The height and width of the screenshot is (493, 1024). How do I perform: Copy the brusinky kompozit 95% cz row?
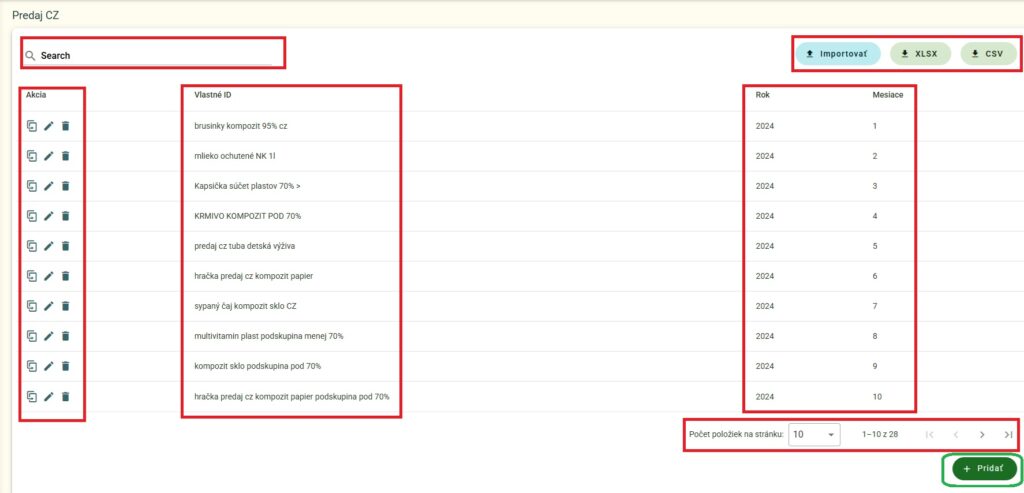32,126
